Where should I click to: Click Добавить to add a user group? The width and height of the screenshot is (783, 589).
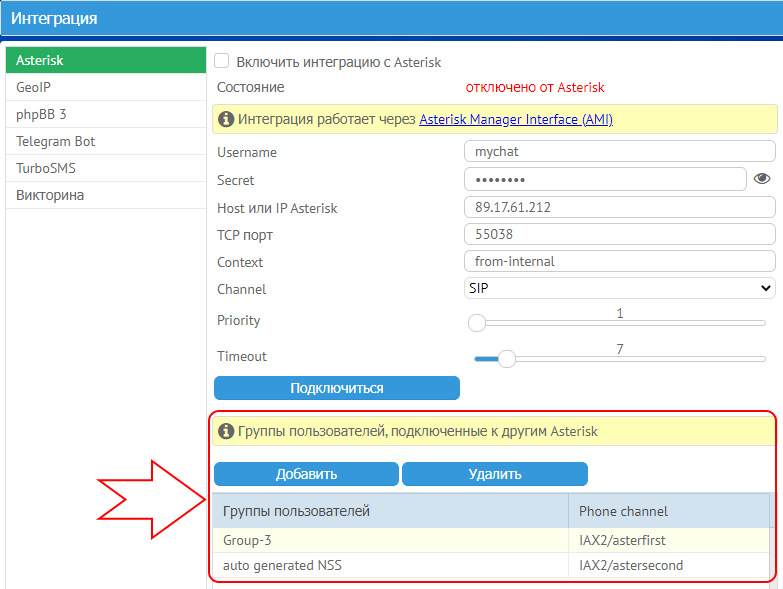pyautogui.click(x=306, y=474)
